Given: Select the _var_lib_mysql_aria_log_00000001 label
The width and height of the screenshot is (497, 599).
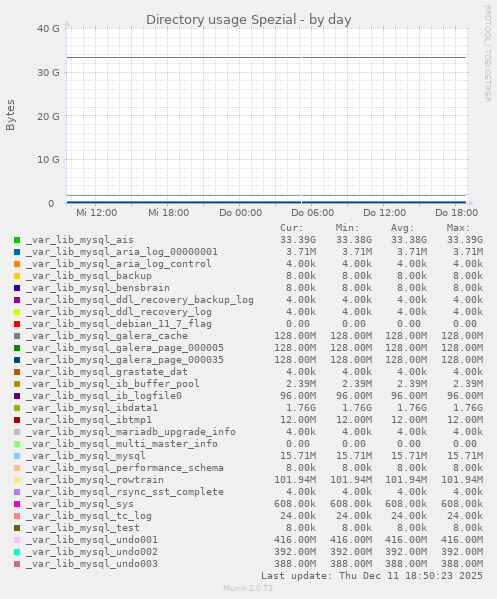Looking at the screenshot, I should tap(122, 252).
